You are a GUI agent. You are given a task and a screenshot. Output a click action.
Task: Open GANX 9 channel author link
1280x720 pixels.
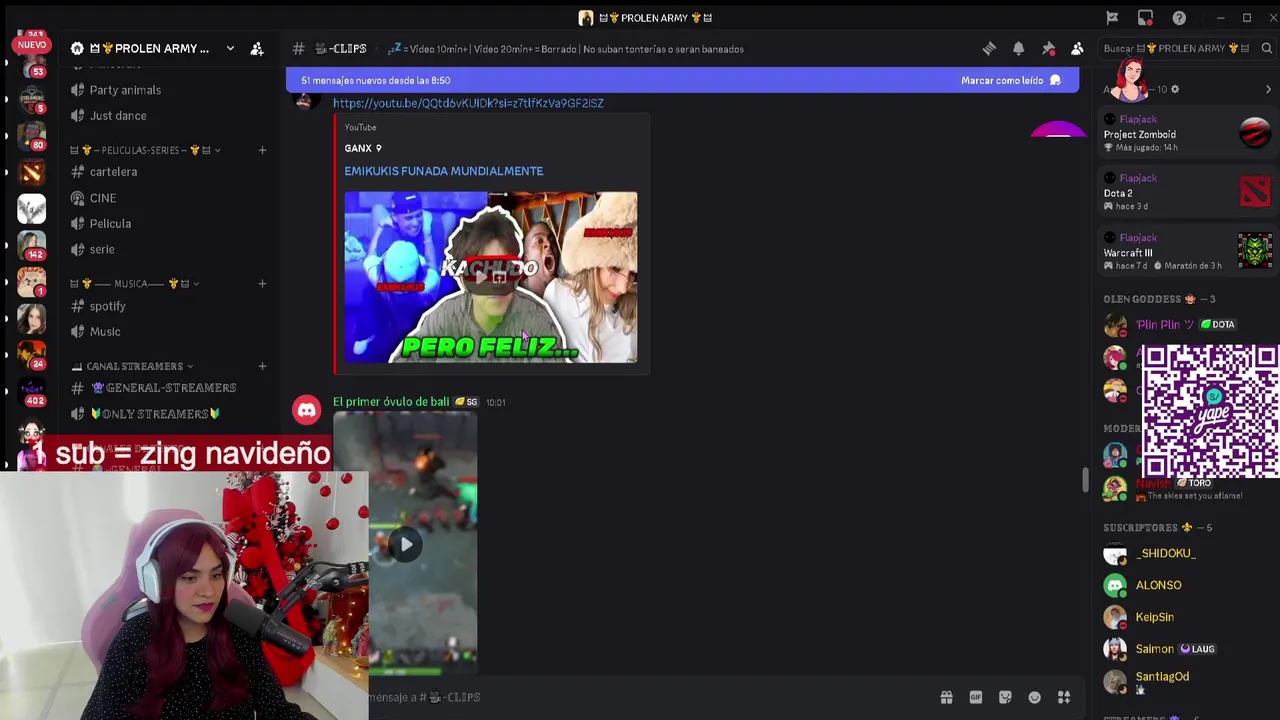pyautogui.click(x=363, y=148)
